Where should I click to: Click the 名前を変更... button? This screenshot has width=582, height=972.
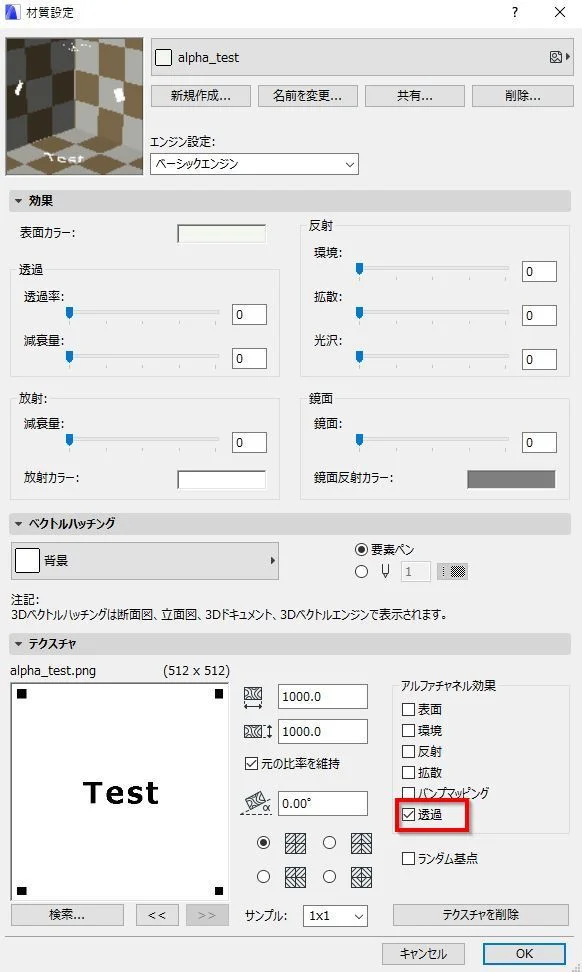coord(307,95)
